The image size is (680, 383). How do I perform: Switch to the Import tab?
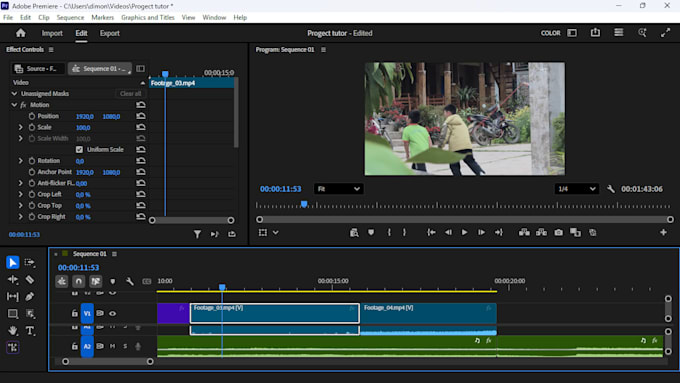pos(52,33)
